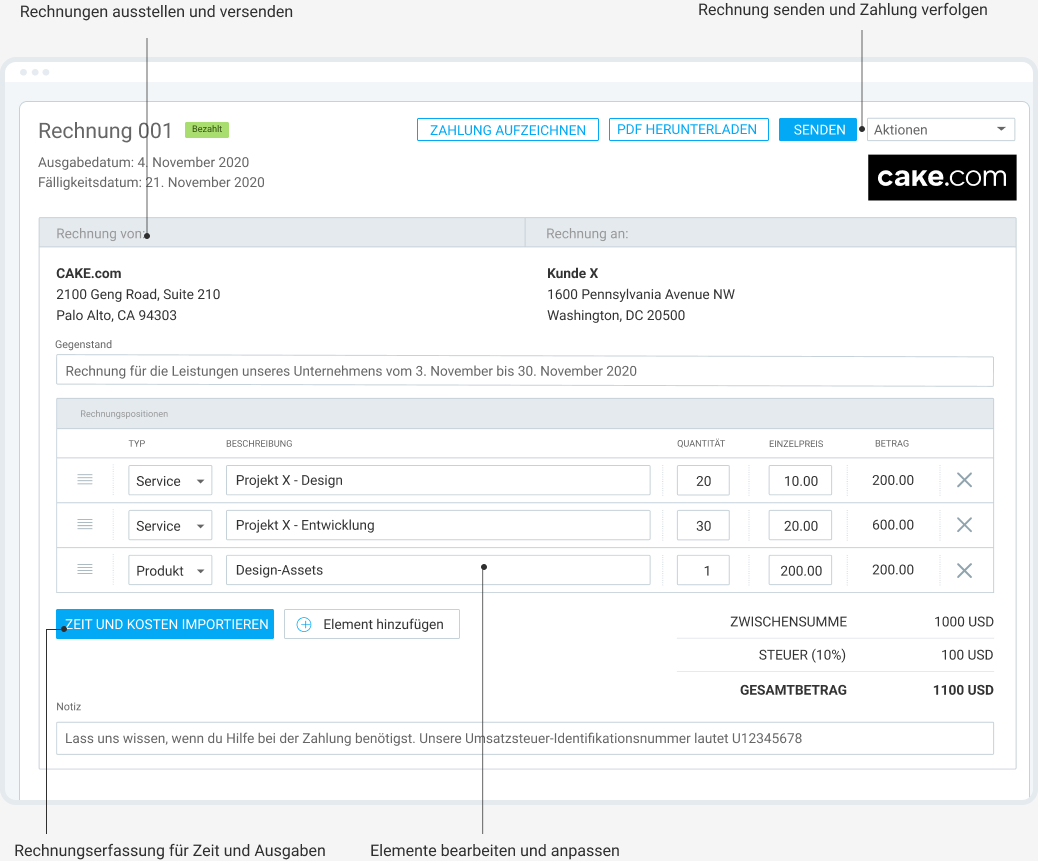Click ZAHLUNG AUFZEICHNEN

(507, 129)
